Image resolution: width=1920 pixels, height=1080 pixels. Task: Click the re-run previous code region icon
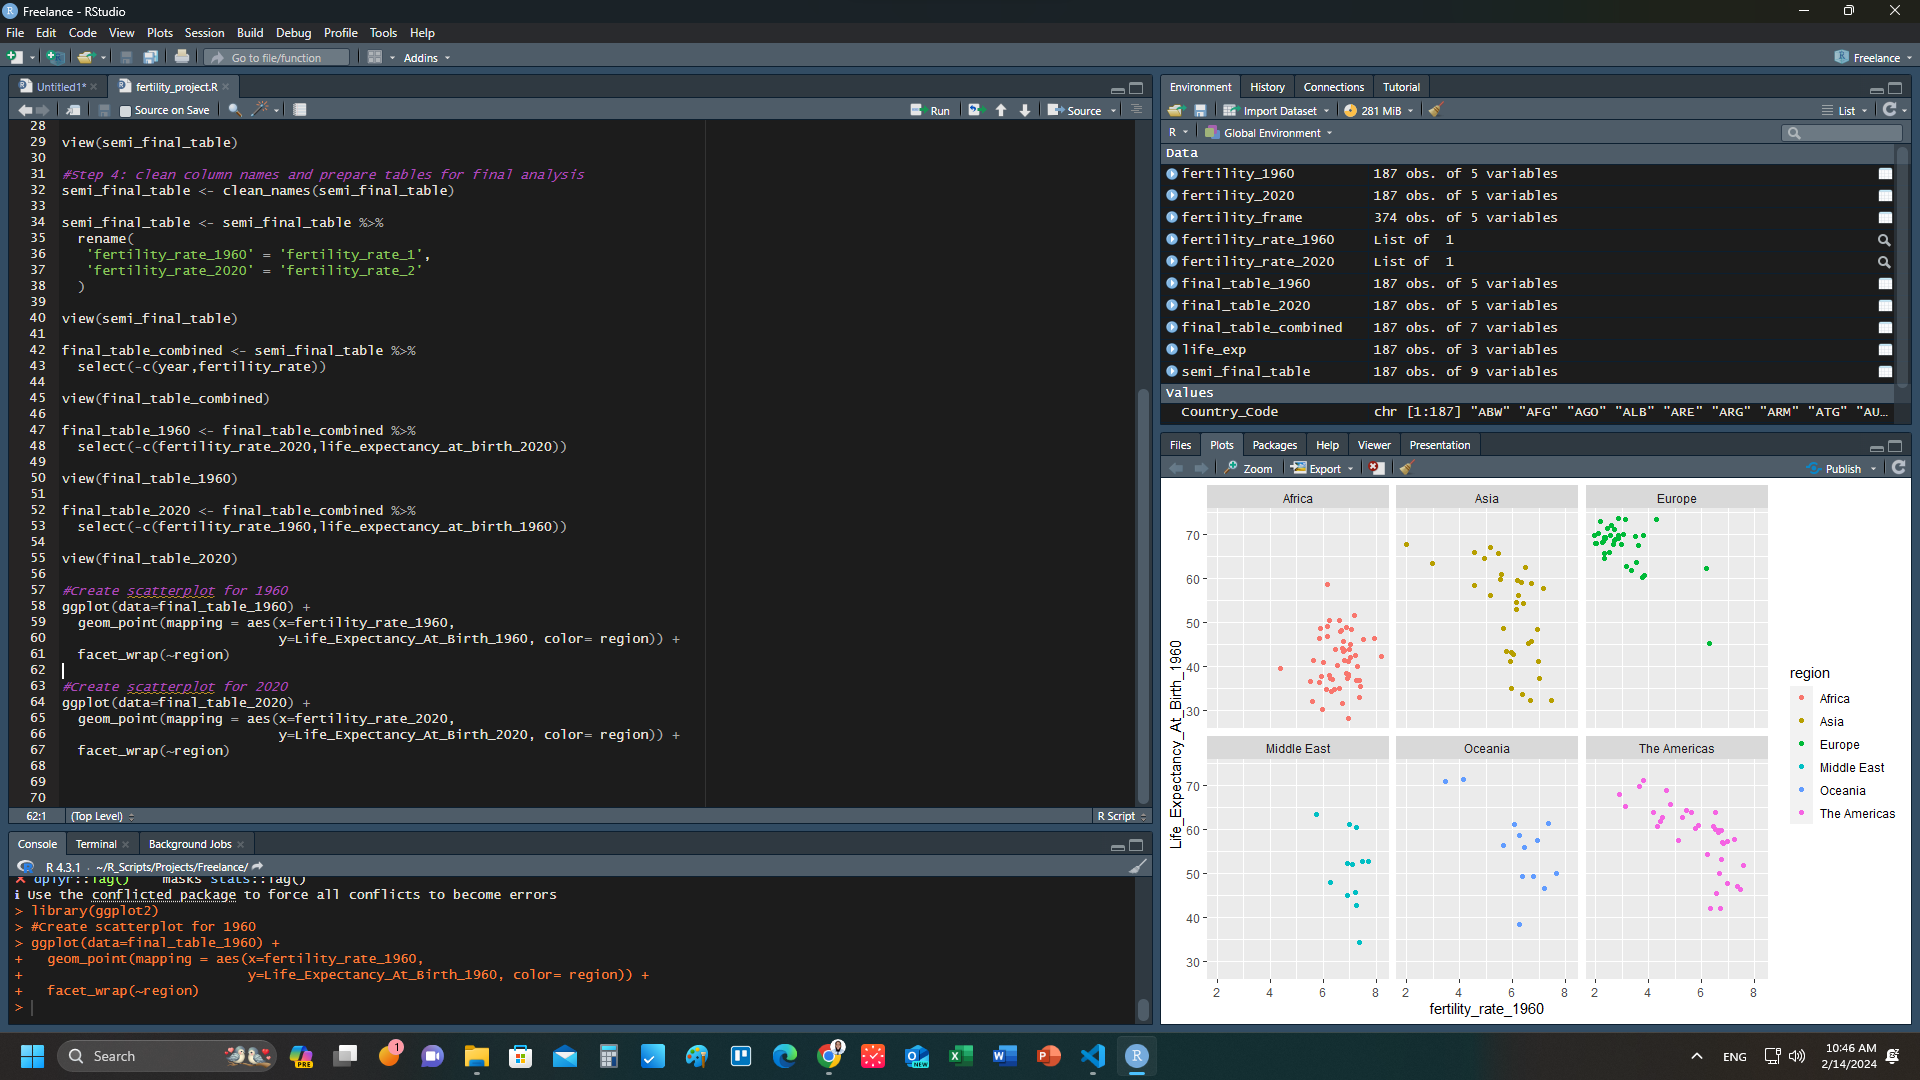pyautogui.click(x=975, y=110)
